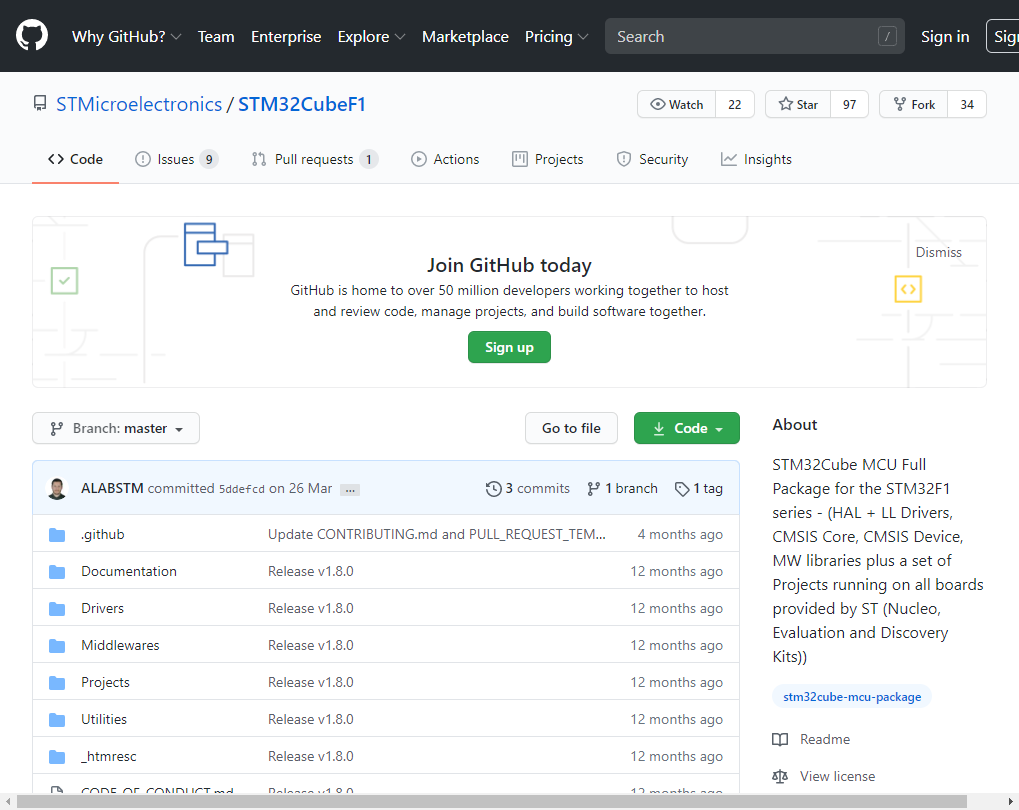Screen dimensions: 1019x810
Task: Click the Go to file button
Action: click(x=571, y=428)
